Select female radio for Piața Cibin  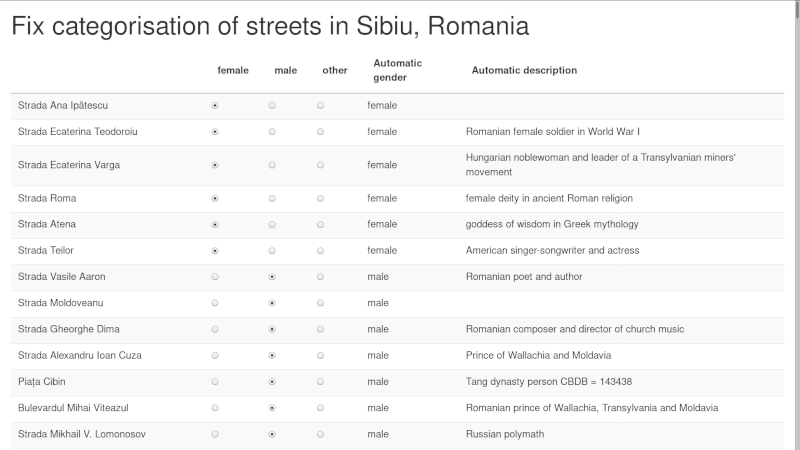coord(215,382)
